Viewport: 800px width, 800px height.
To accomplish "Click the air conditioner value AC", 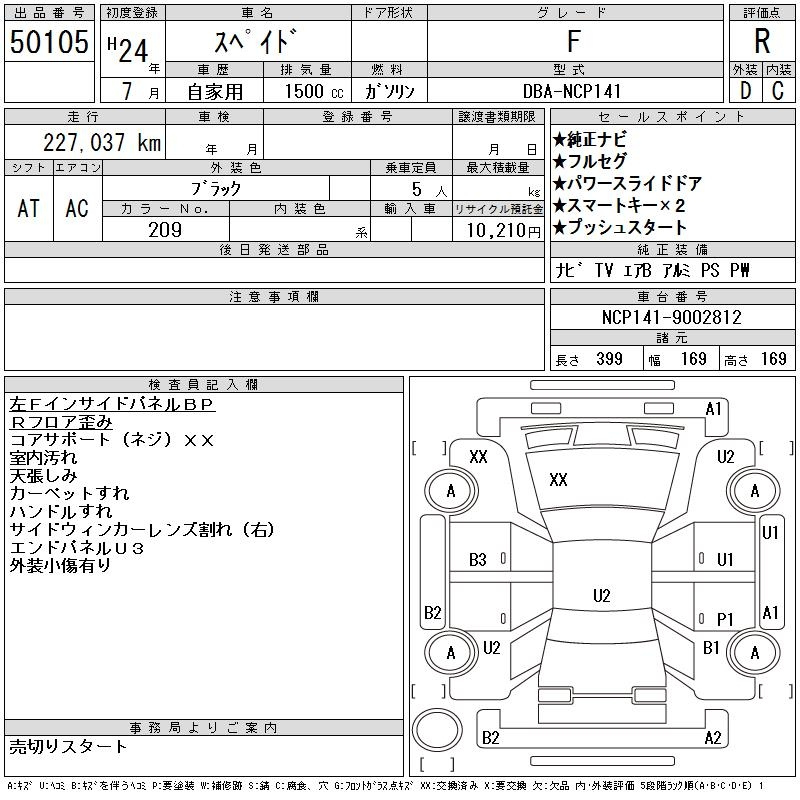I will click(77, 209).
